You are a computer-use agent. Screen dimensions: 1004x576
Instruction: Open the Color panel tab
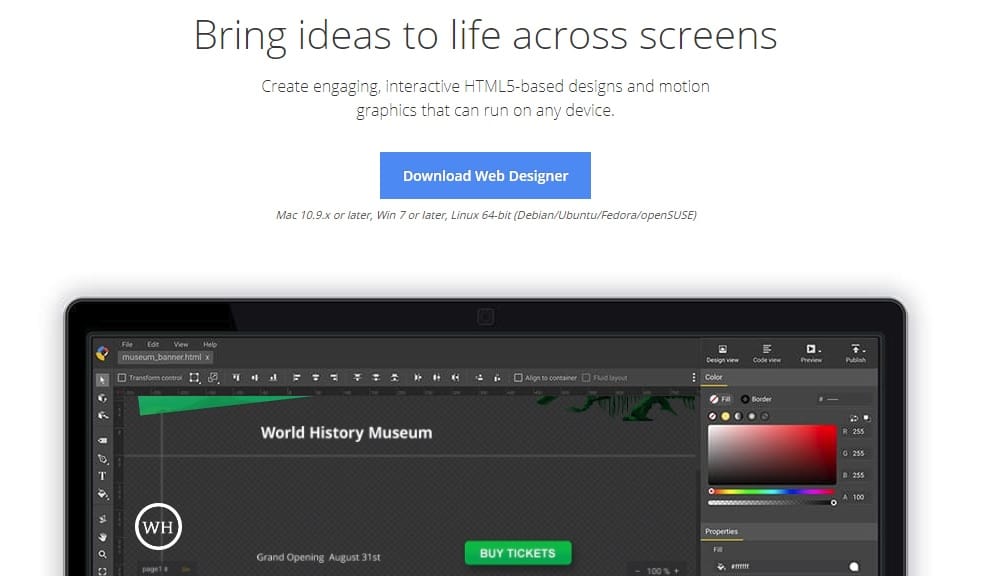point(714,378)
